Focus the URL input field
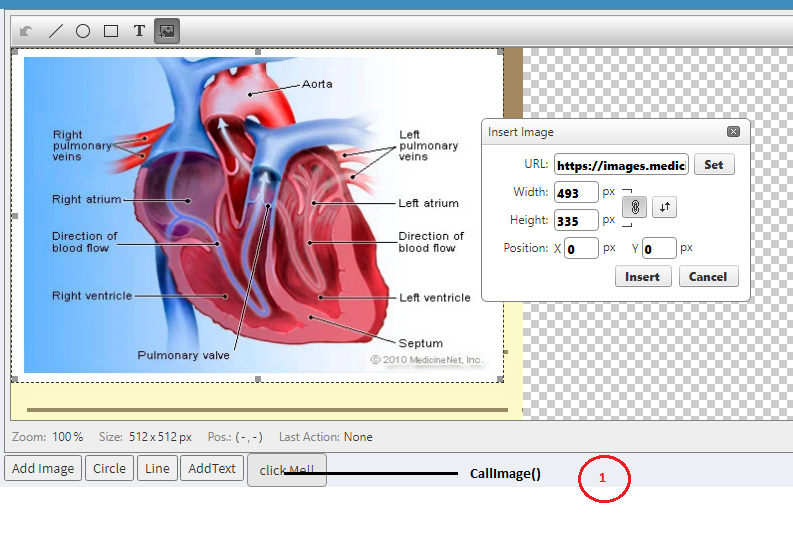The image size is (793, 549). pos(621,165)
